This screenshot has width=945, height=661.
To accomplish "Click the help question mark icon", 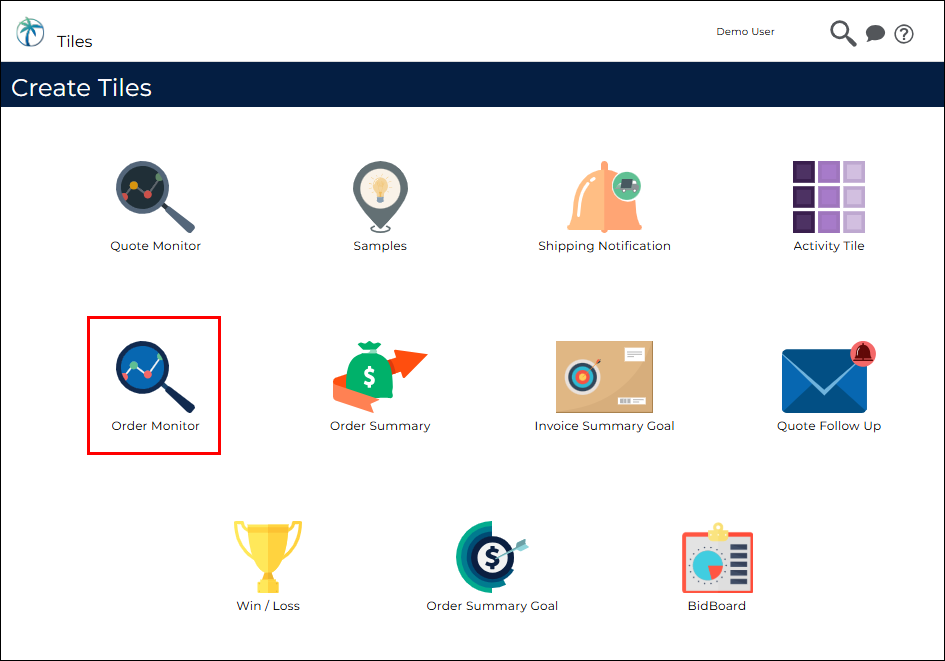I will click(x=903, y=34).
